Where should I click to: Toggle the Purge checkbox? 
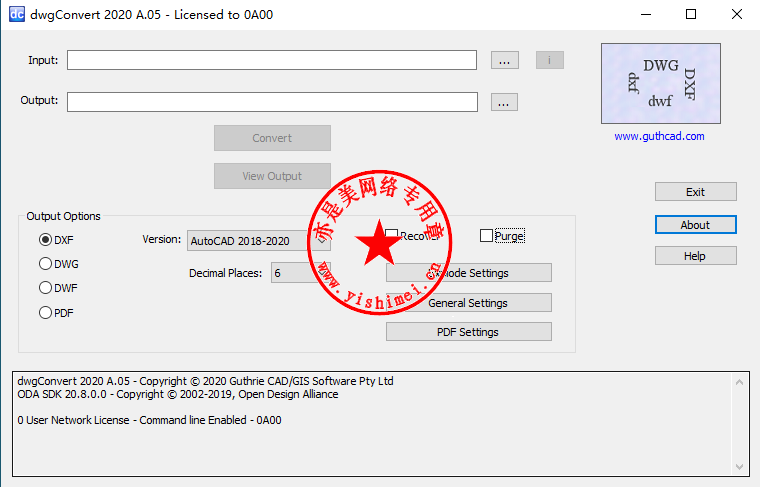click(487, 236)
